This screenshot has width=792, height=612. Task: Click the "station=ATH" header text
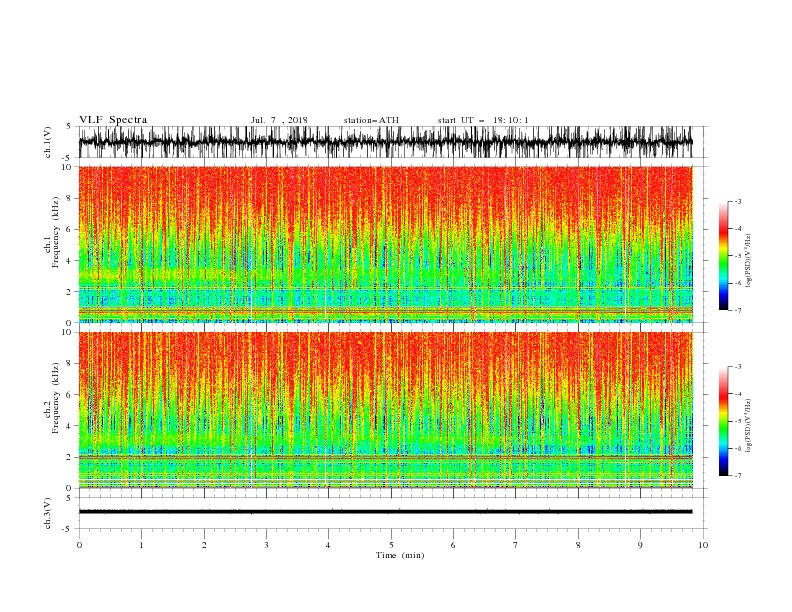[x=371, y=120]
